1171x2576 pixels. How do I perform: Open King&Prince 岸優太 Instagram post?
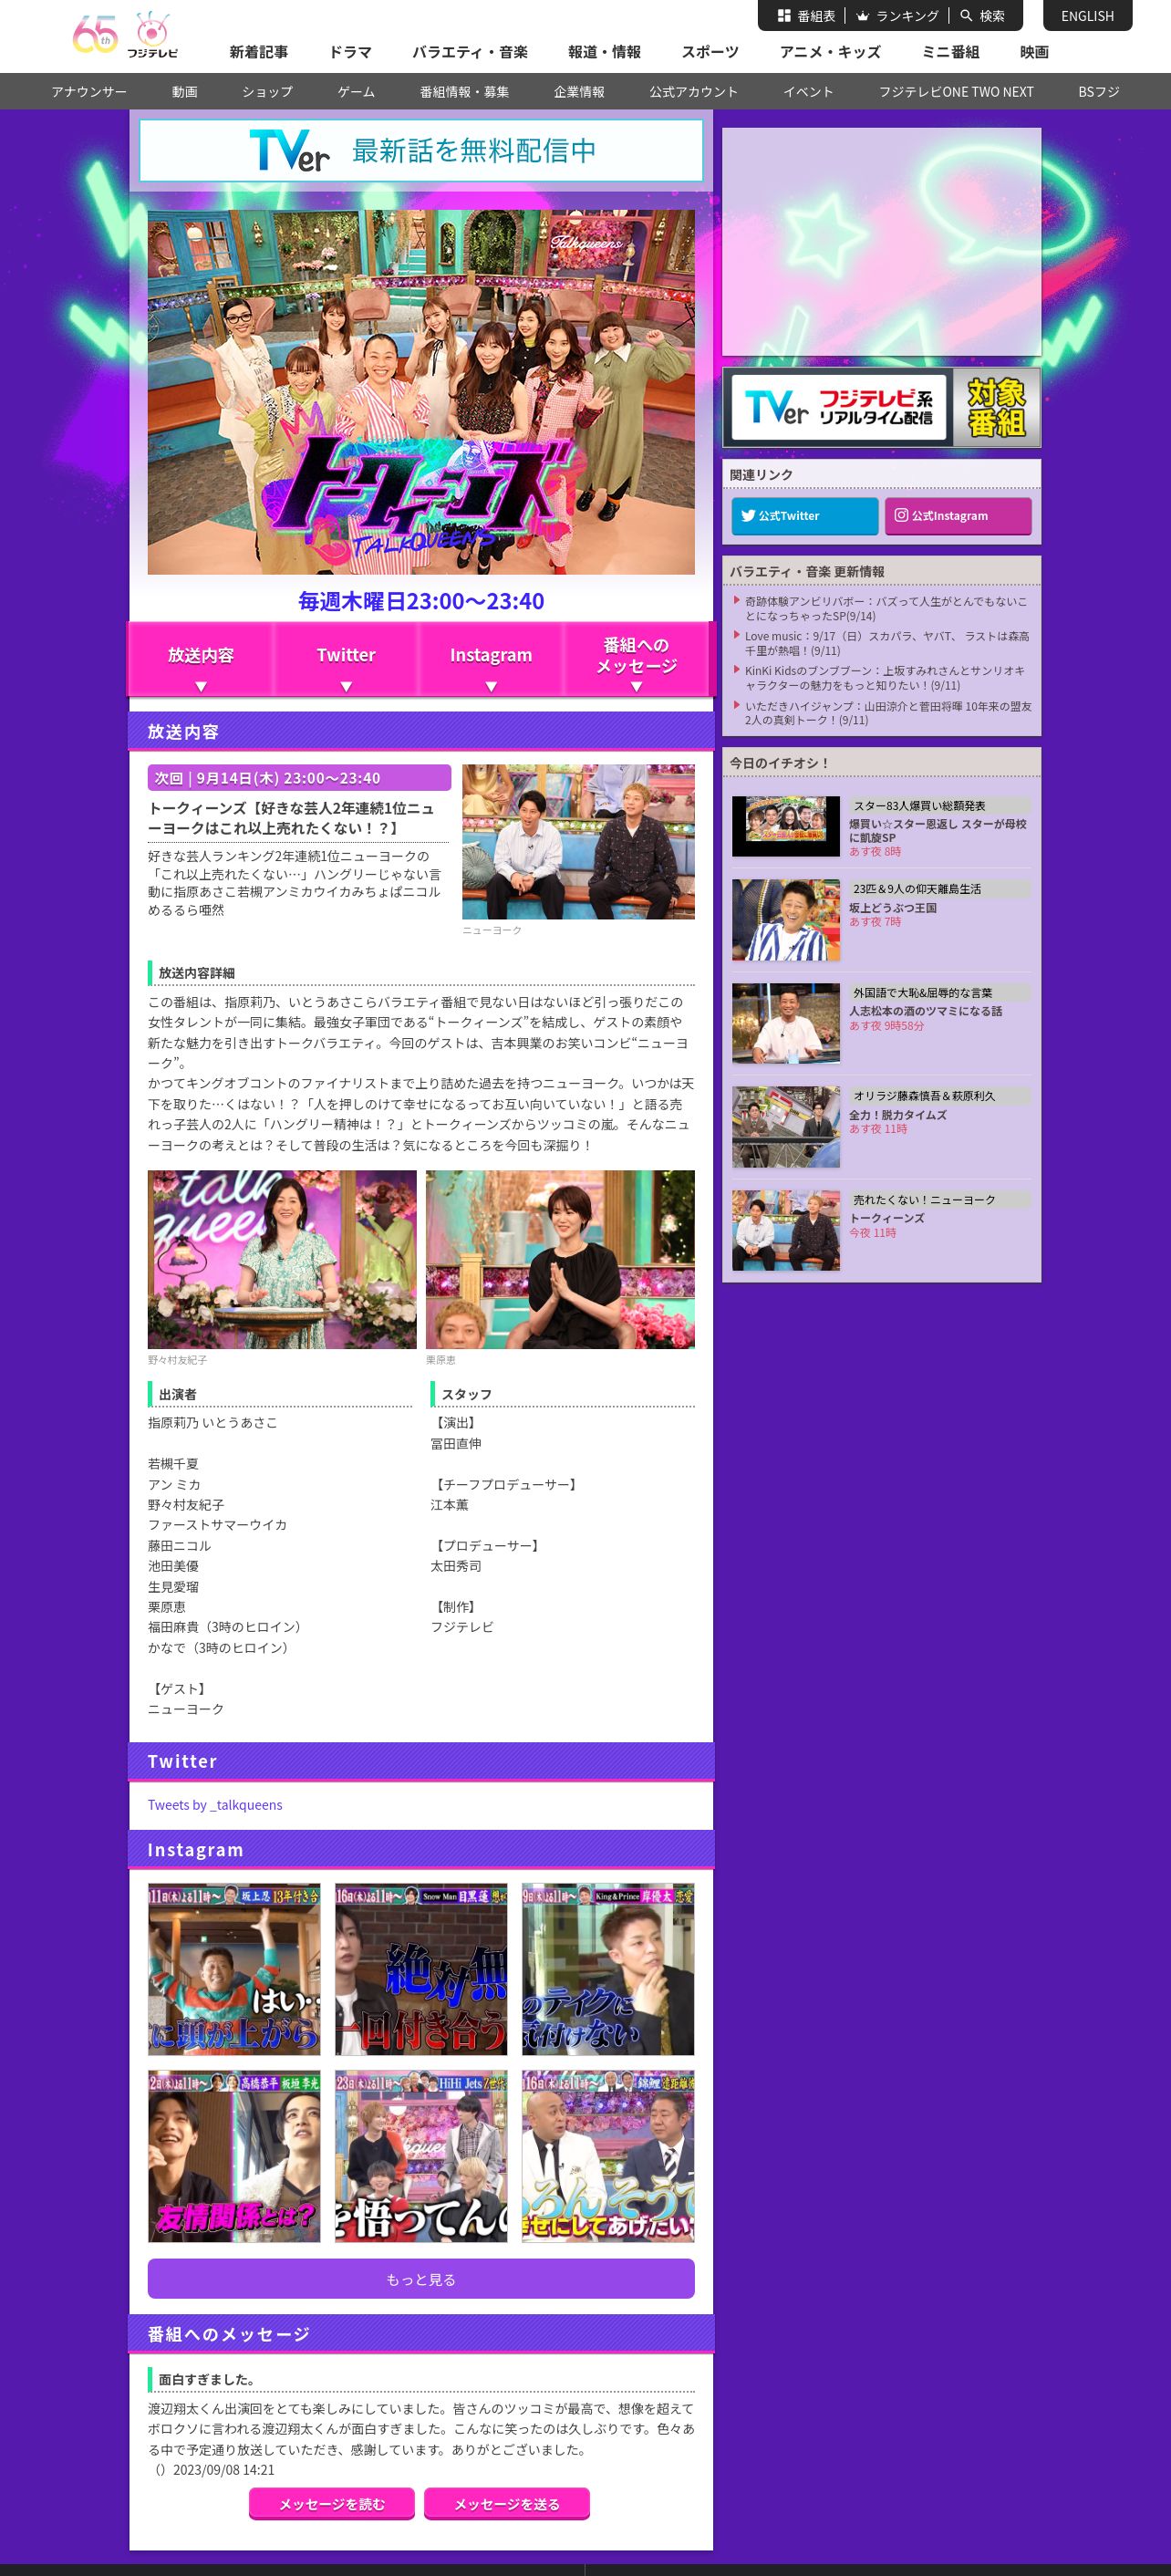[608, 1969]
